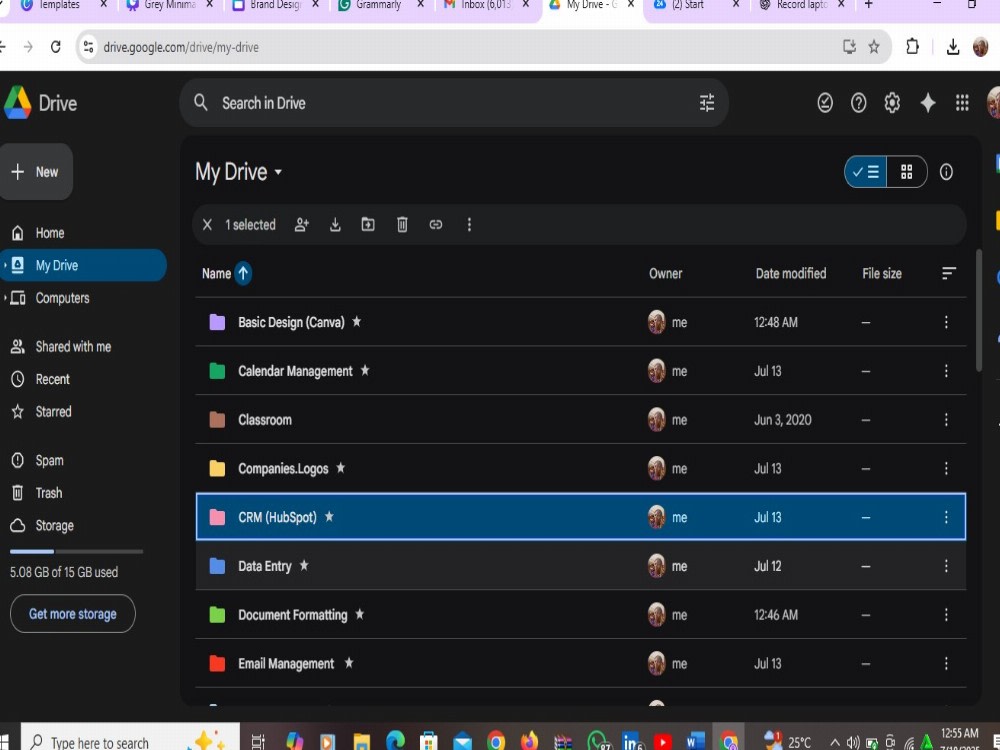Open the Google apps grid launcher

pos(962,103)
